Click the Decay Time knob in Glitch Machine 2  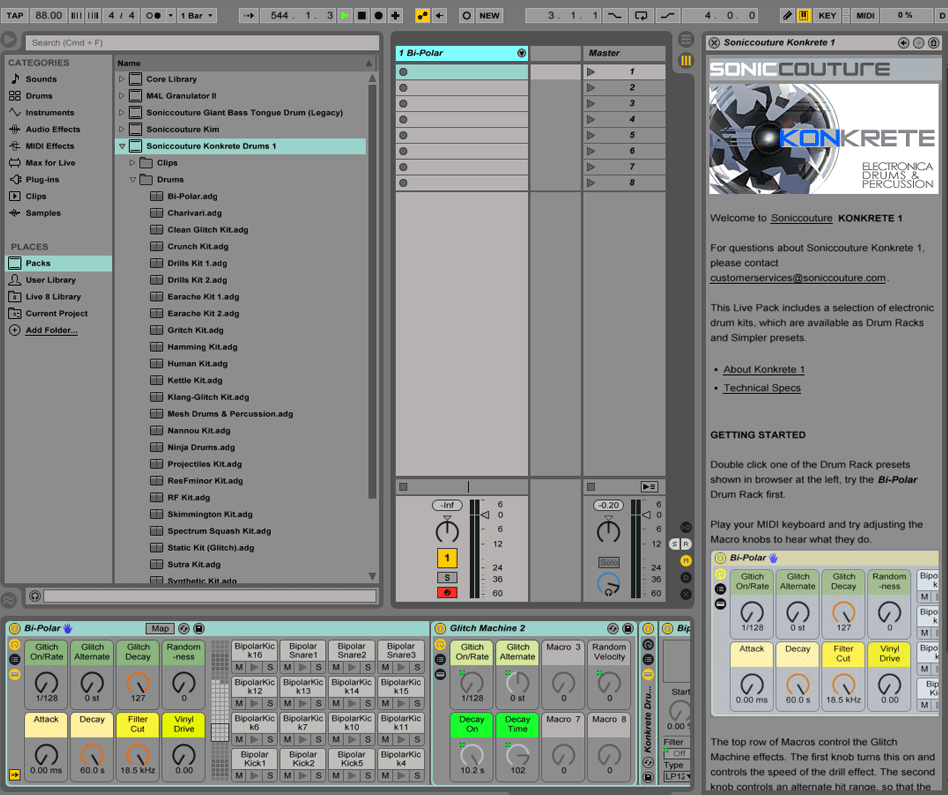coord(518,754)
